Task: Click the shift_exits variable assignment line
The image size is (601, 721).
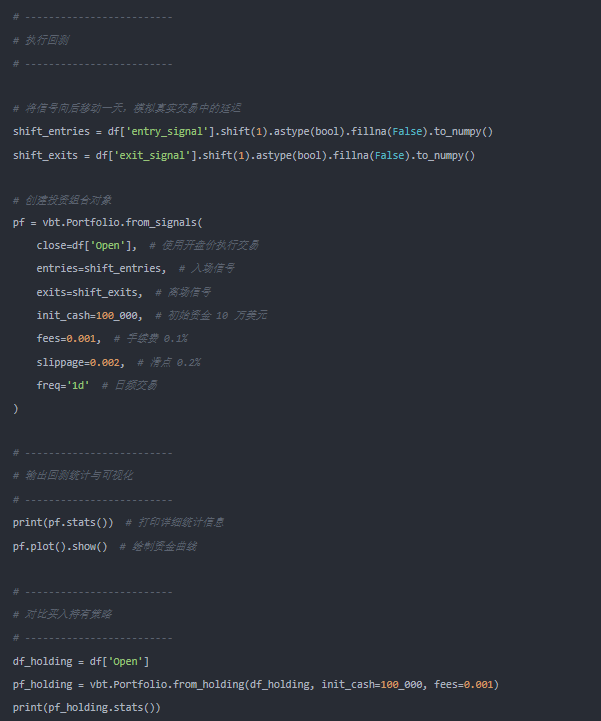Action: point(244,155)
